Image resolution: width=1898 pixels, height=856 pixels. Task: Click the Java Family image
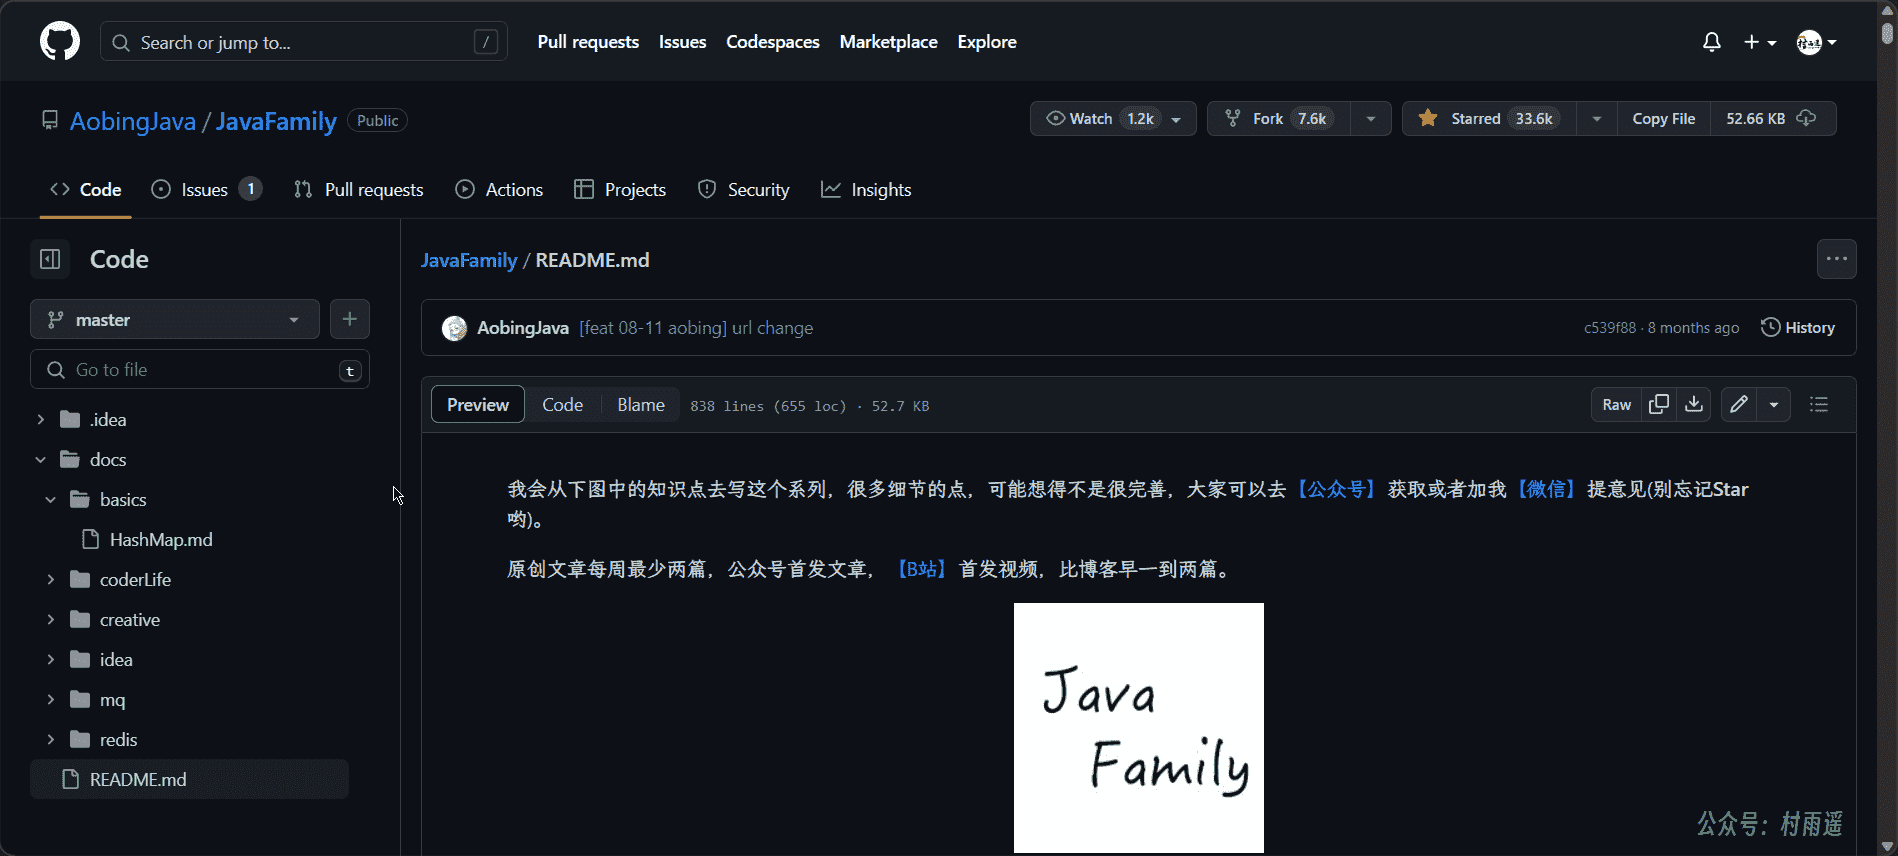pos(1139,728)
